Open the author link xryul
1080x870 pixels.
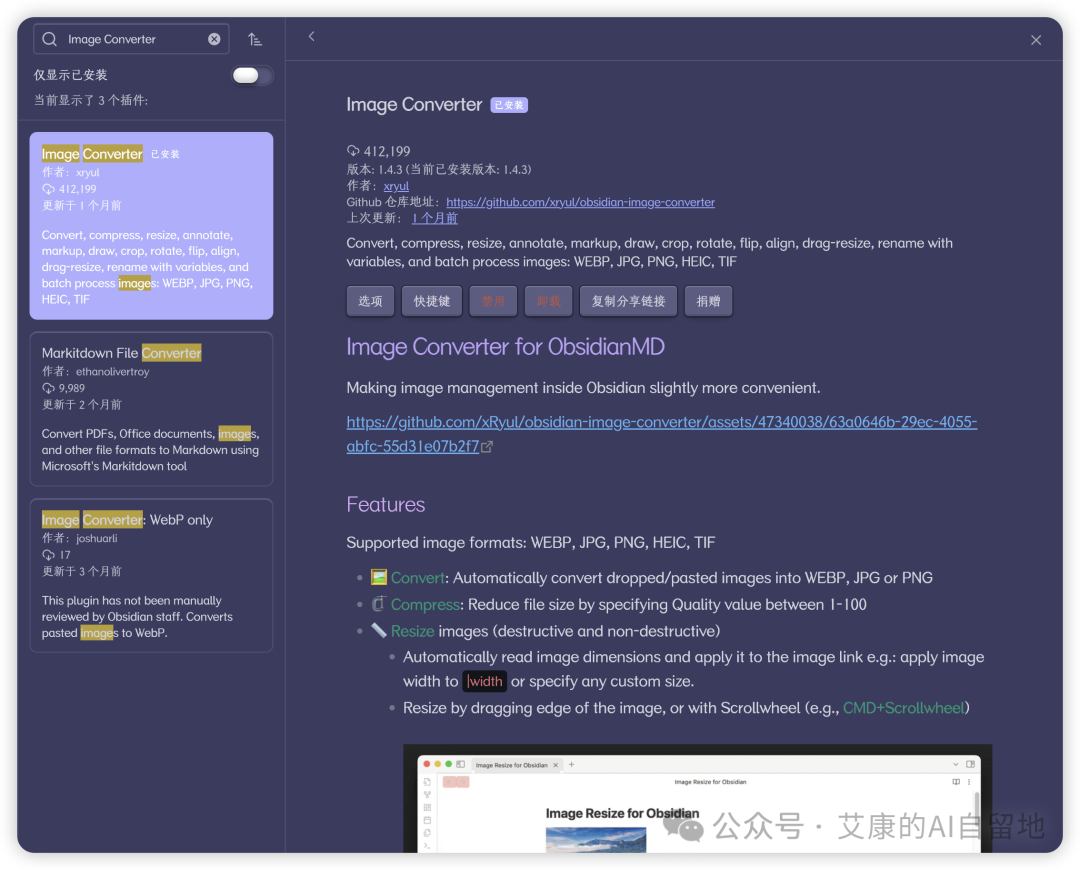pyautogui.click(x=396, y=186)
